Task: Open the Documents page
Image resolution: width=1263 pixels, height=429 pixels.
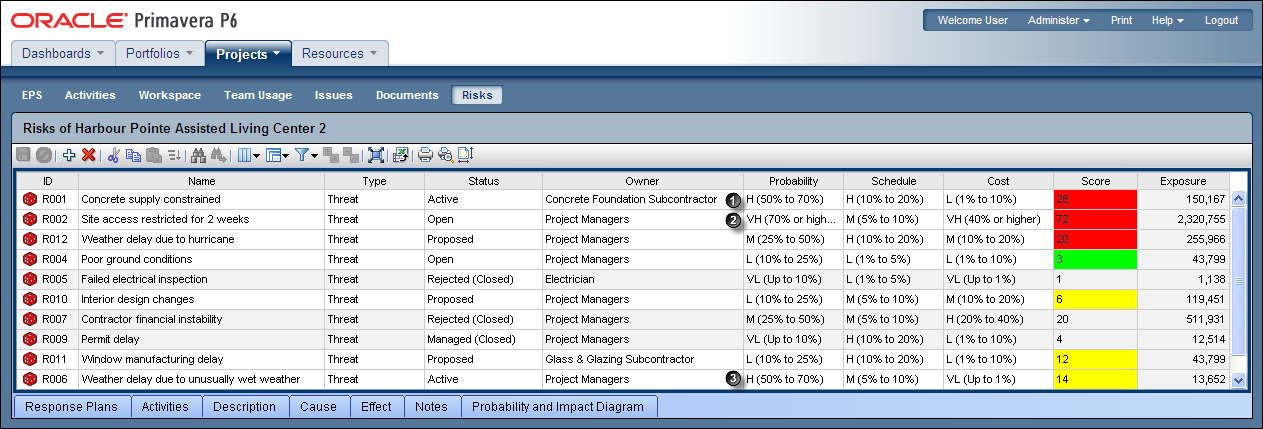Action: pyautogui.click(x=407, y=95)
